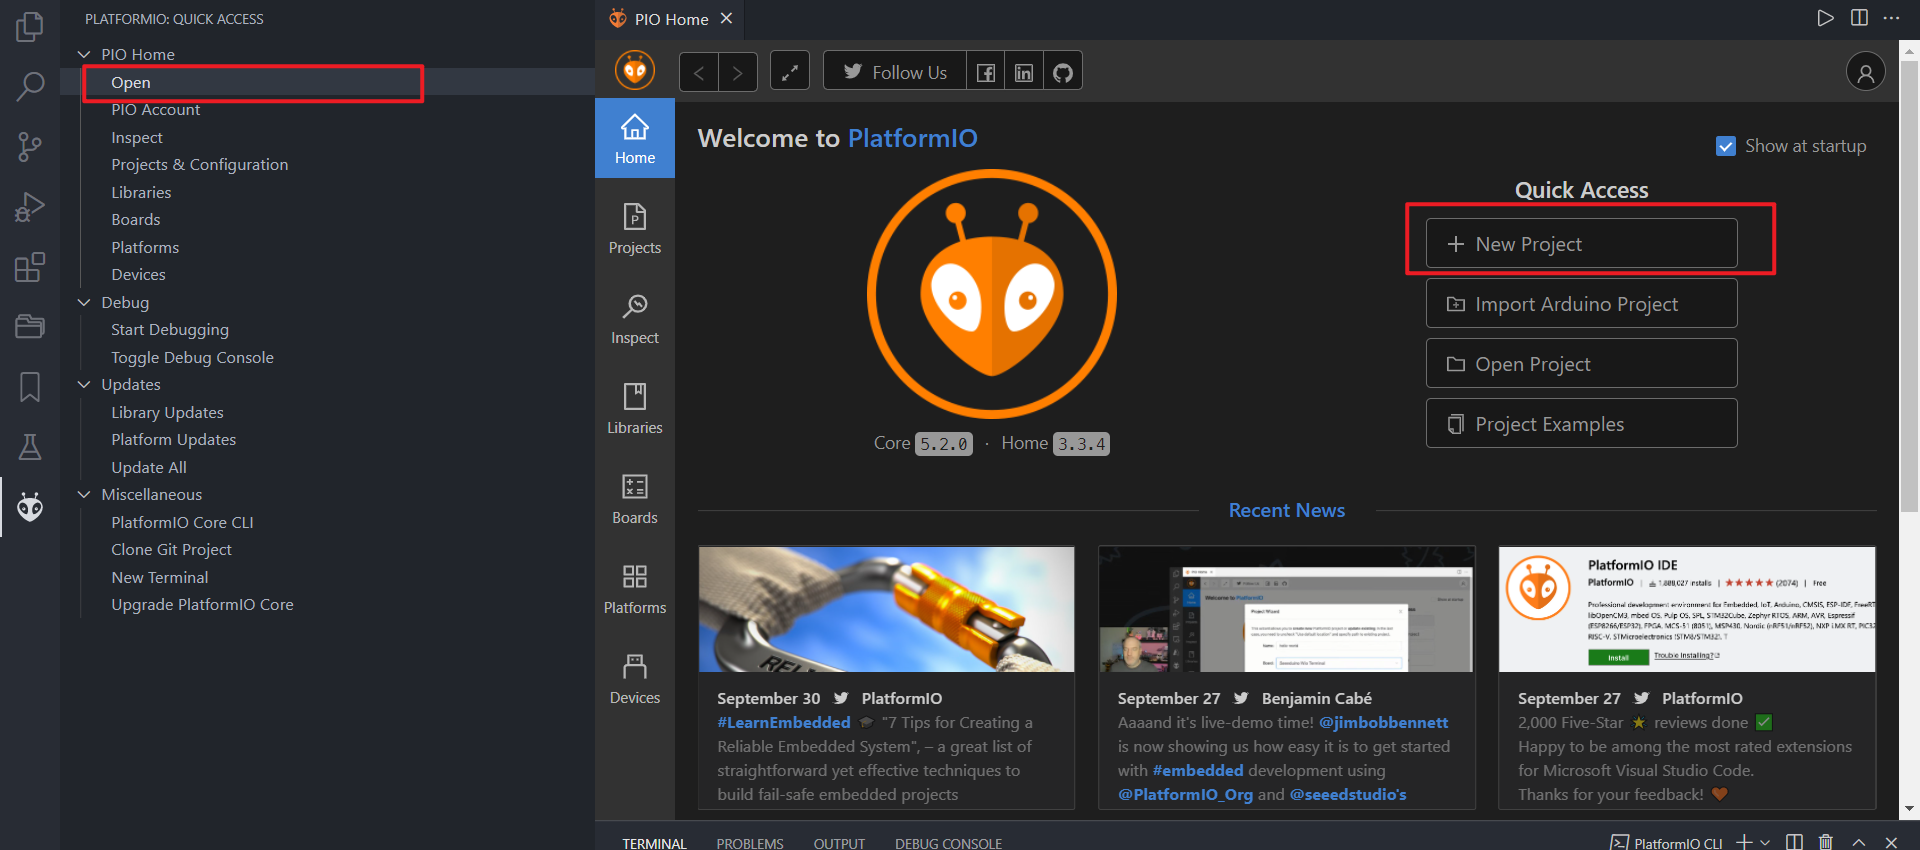Kill terminal with the trash icon

1826,842
